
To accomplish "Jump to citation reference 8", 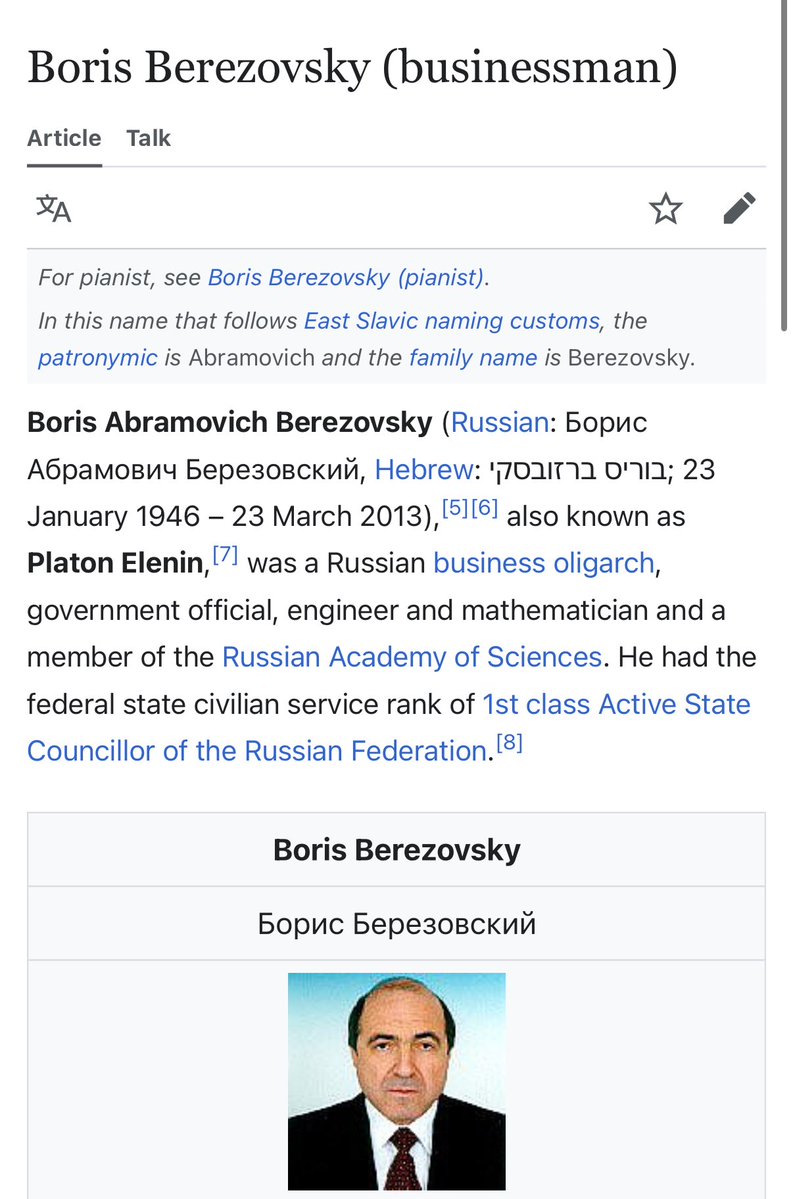I will [509, 743].
